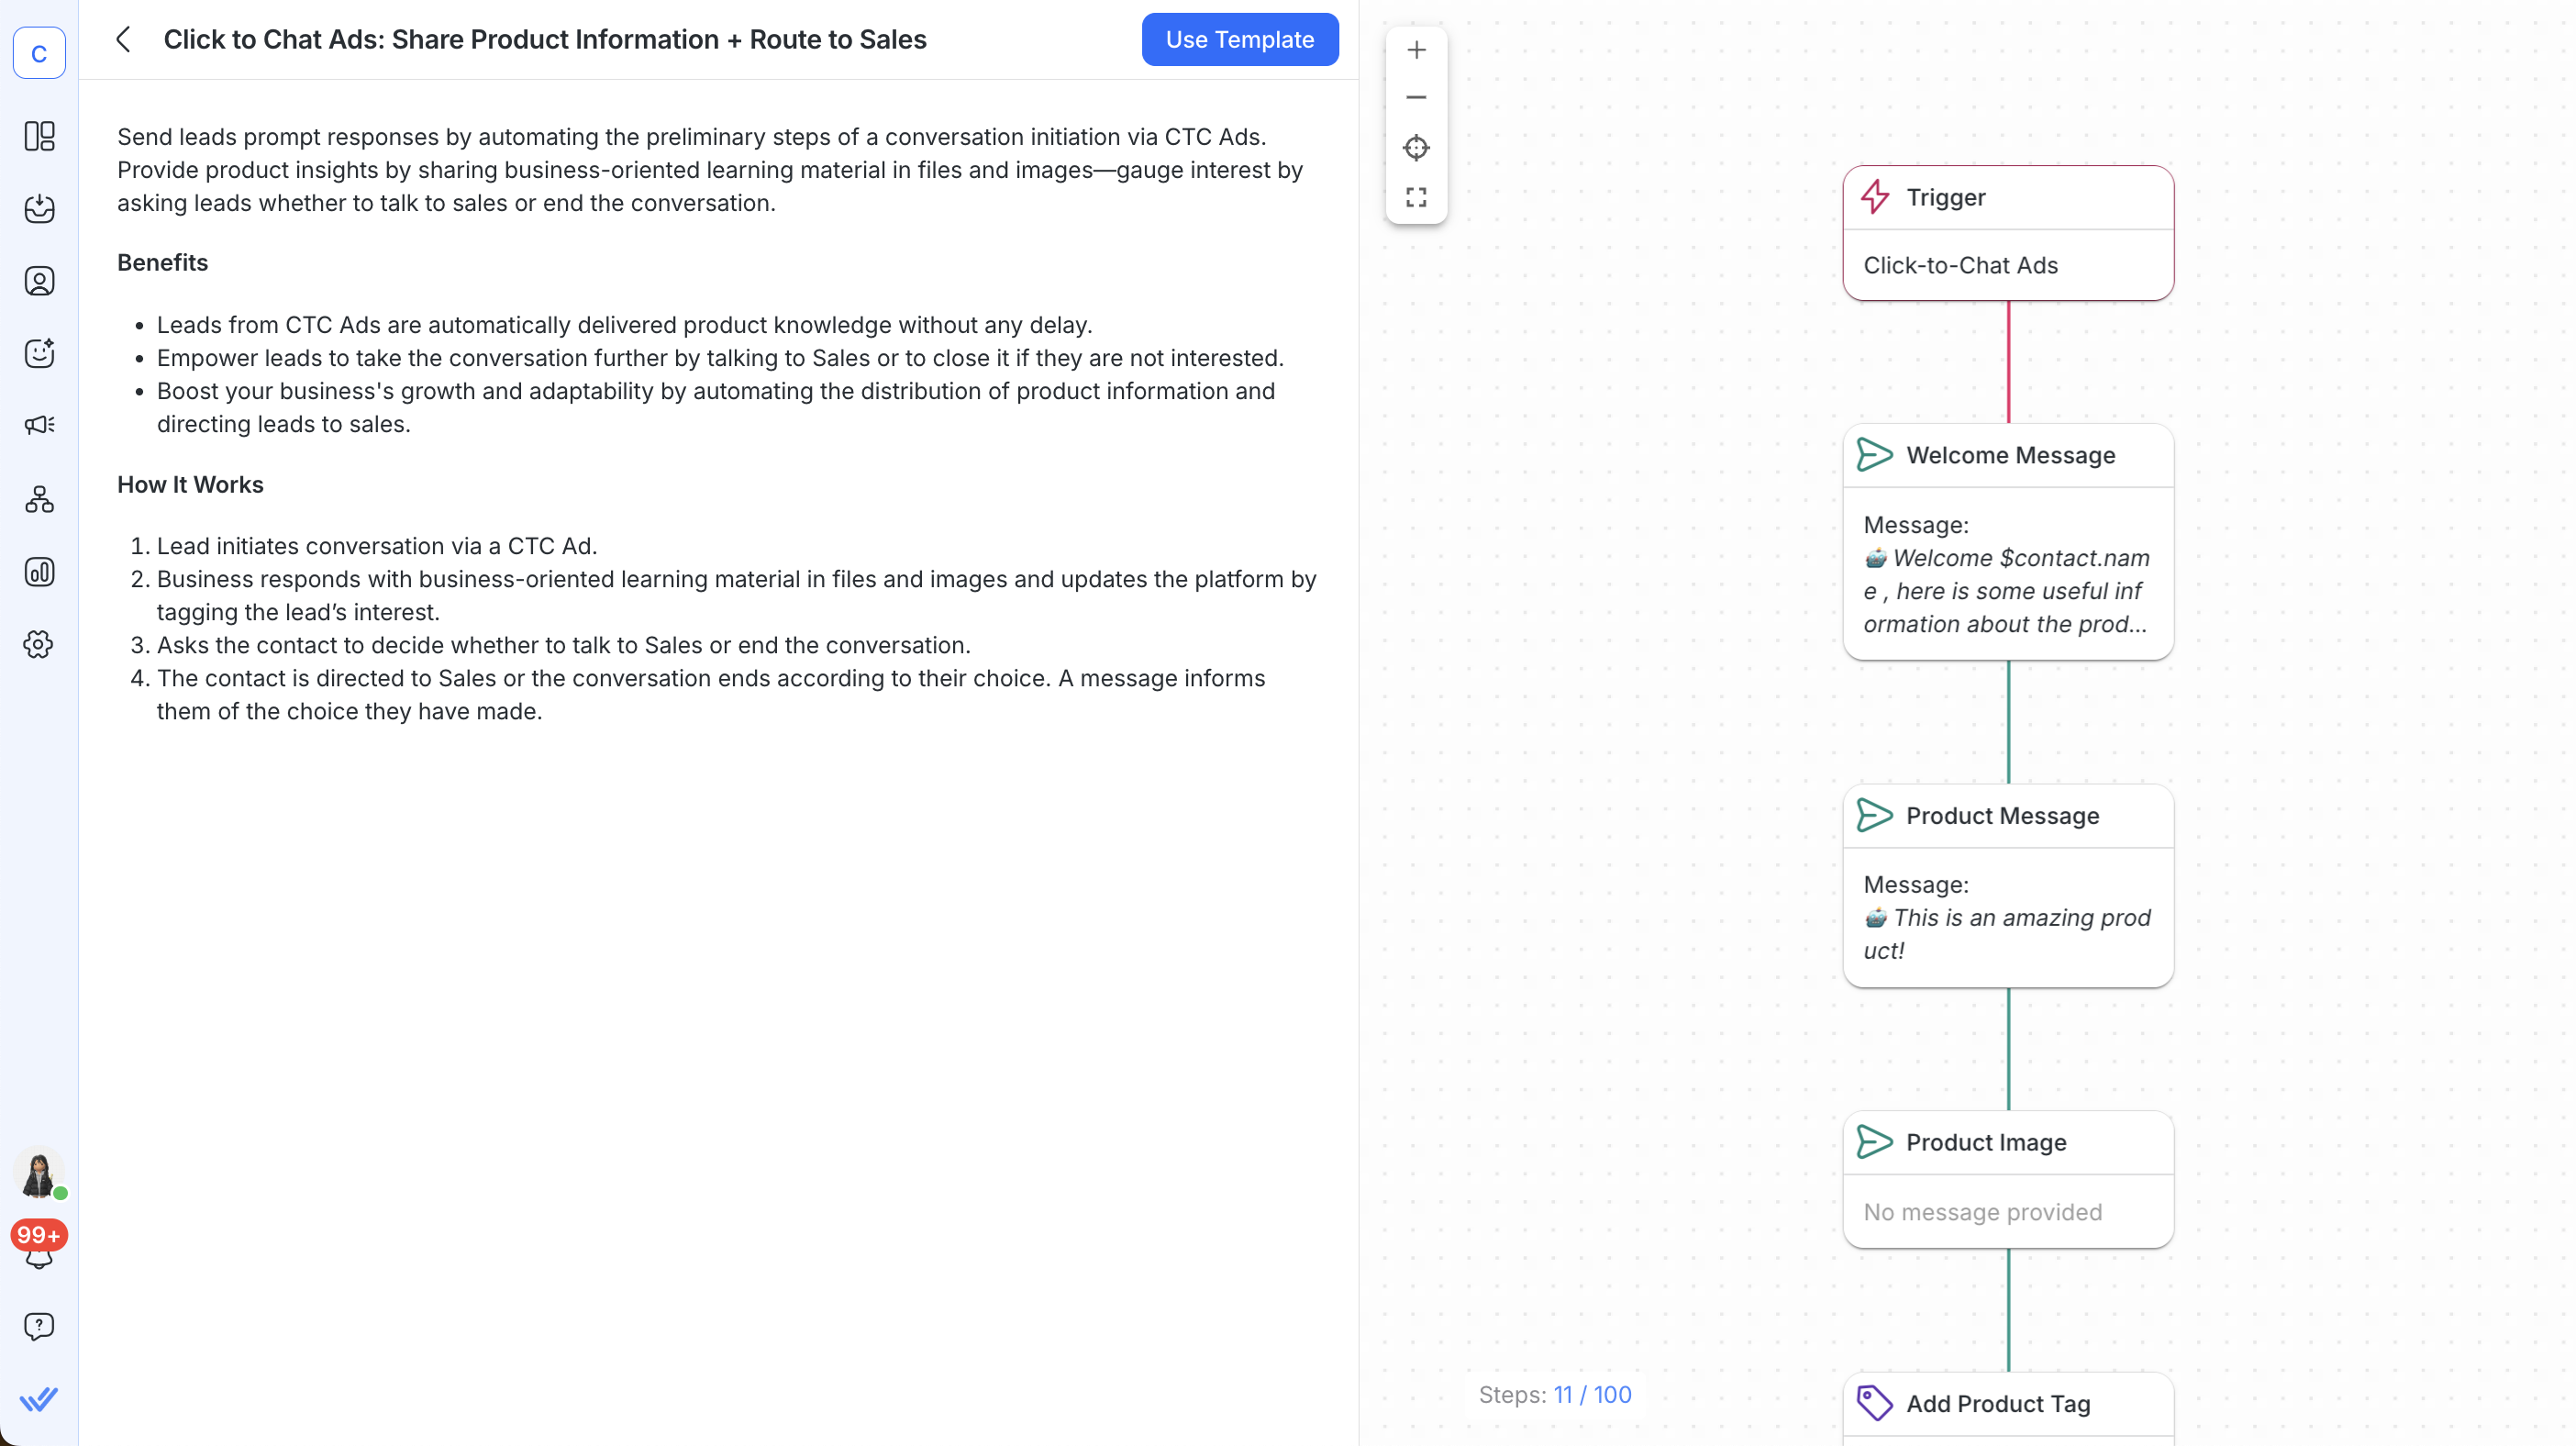Zoom out of the workflow canvas

pyautogui.click(x=1415, y=97)
